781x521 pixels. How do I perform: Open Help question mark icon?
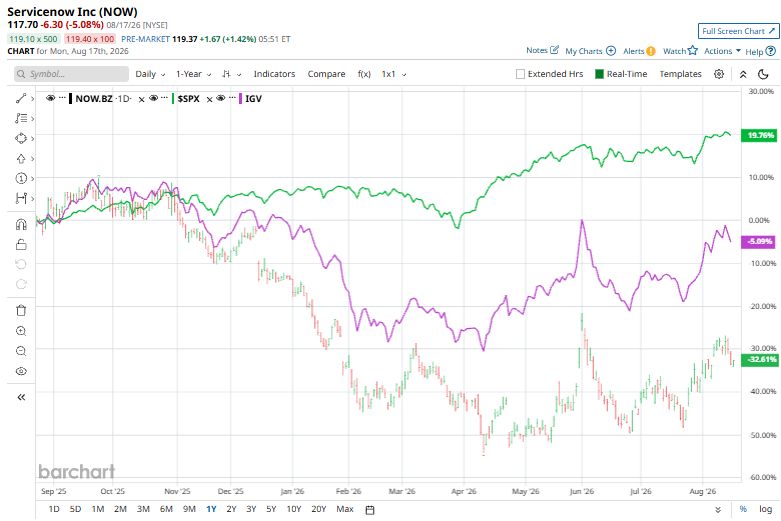(771, 51)
